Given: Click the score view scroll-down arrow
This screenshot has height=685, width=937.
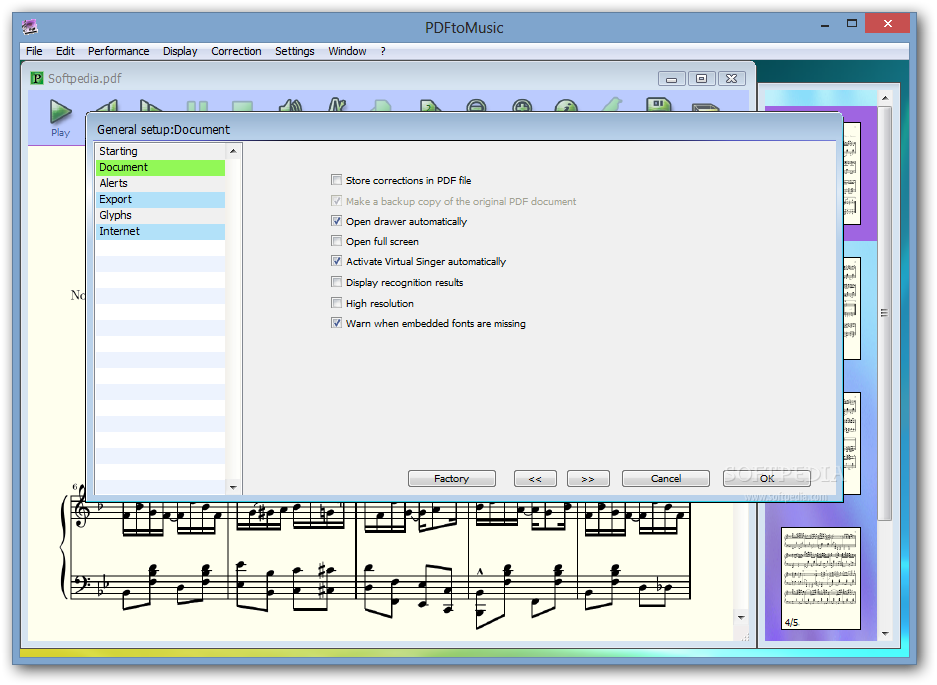Looking at the screenshot, I should [741, 617].
